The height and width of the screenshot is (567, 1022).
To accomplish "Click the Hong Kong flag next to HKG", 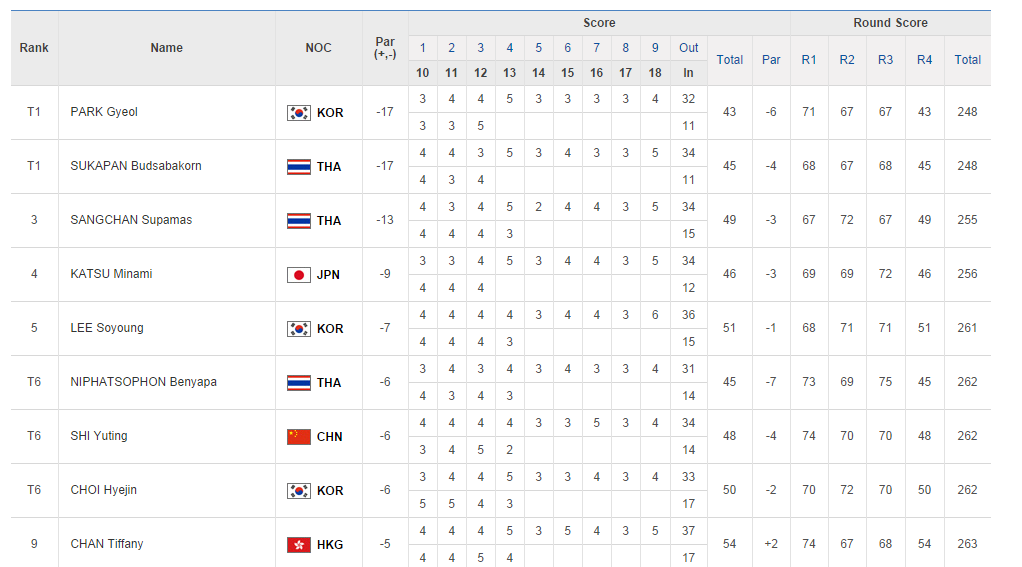I will pyautogui.click(x=298, y=545).
